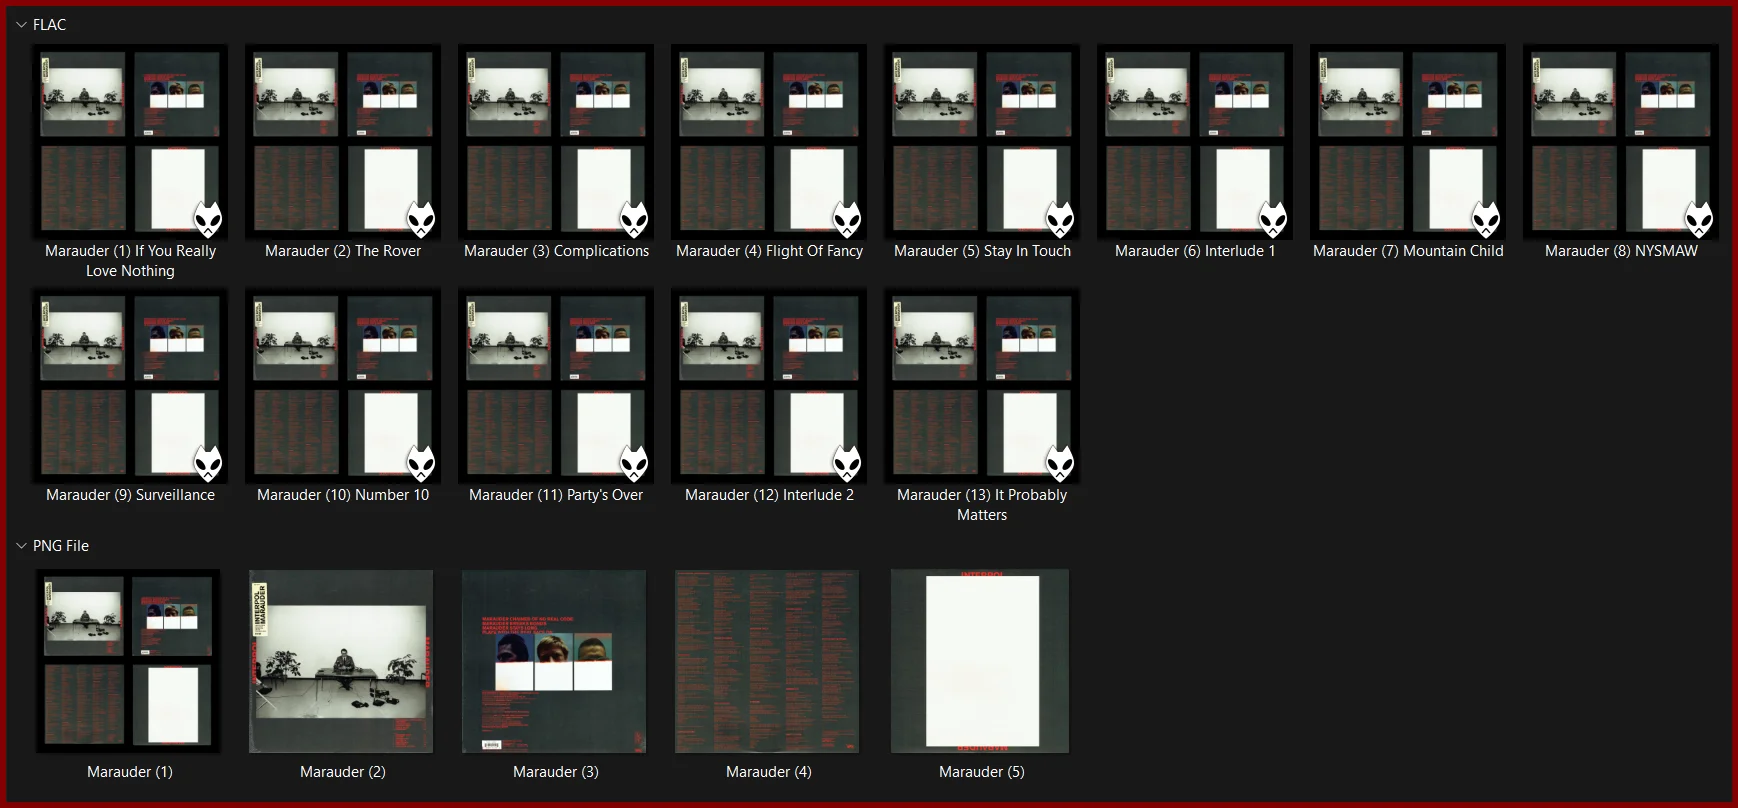Click foobar2000 badge on Surveillance file
The height and width of the screenshot is (808, 1738).
[x=208, y=463]
